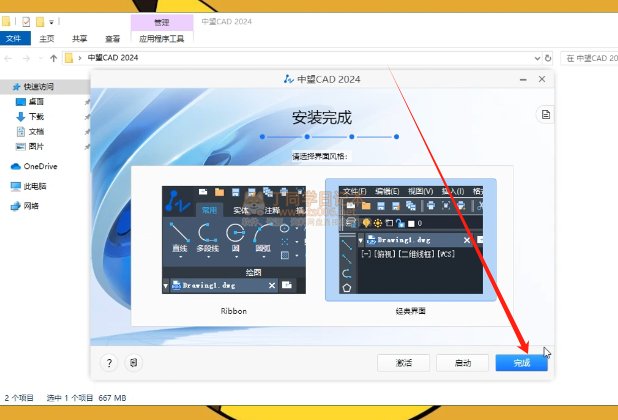Click the Explorer back arrow

click(x=8, y=58)
